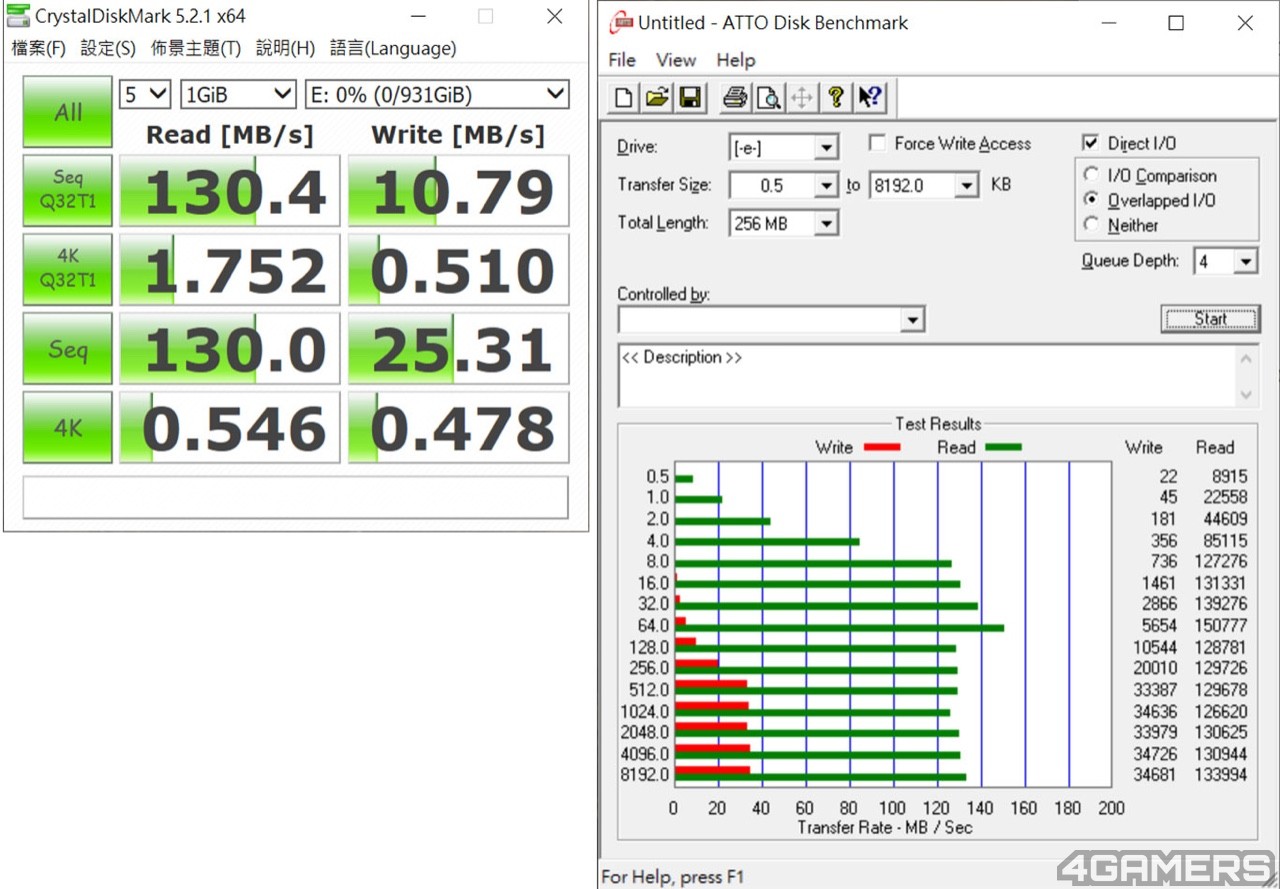
Task: Click the Seq Q32T1 test button
Action: (x=68, y=190)
